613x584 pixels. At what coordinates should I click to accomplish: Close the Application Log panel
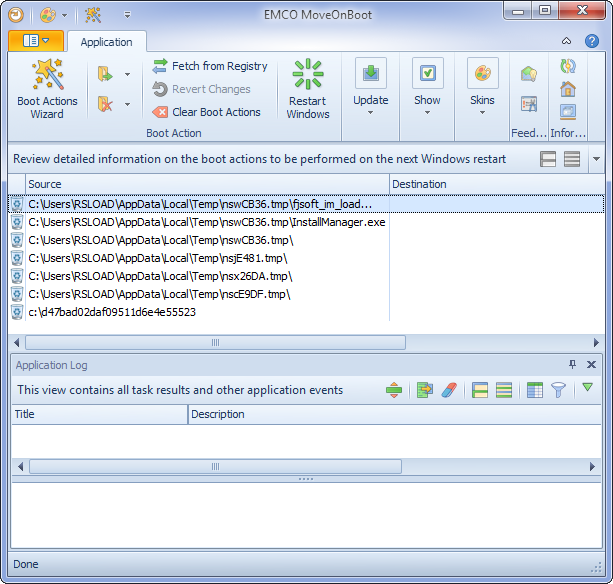click(x=591, y=365)
